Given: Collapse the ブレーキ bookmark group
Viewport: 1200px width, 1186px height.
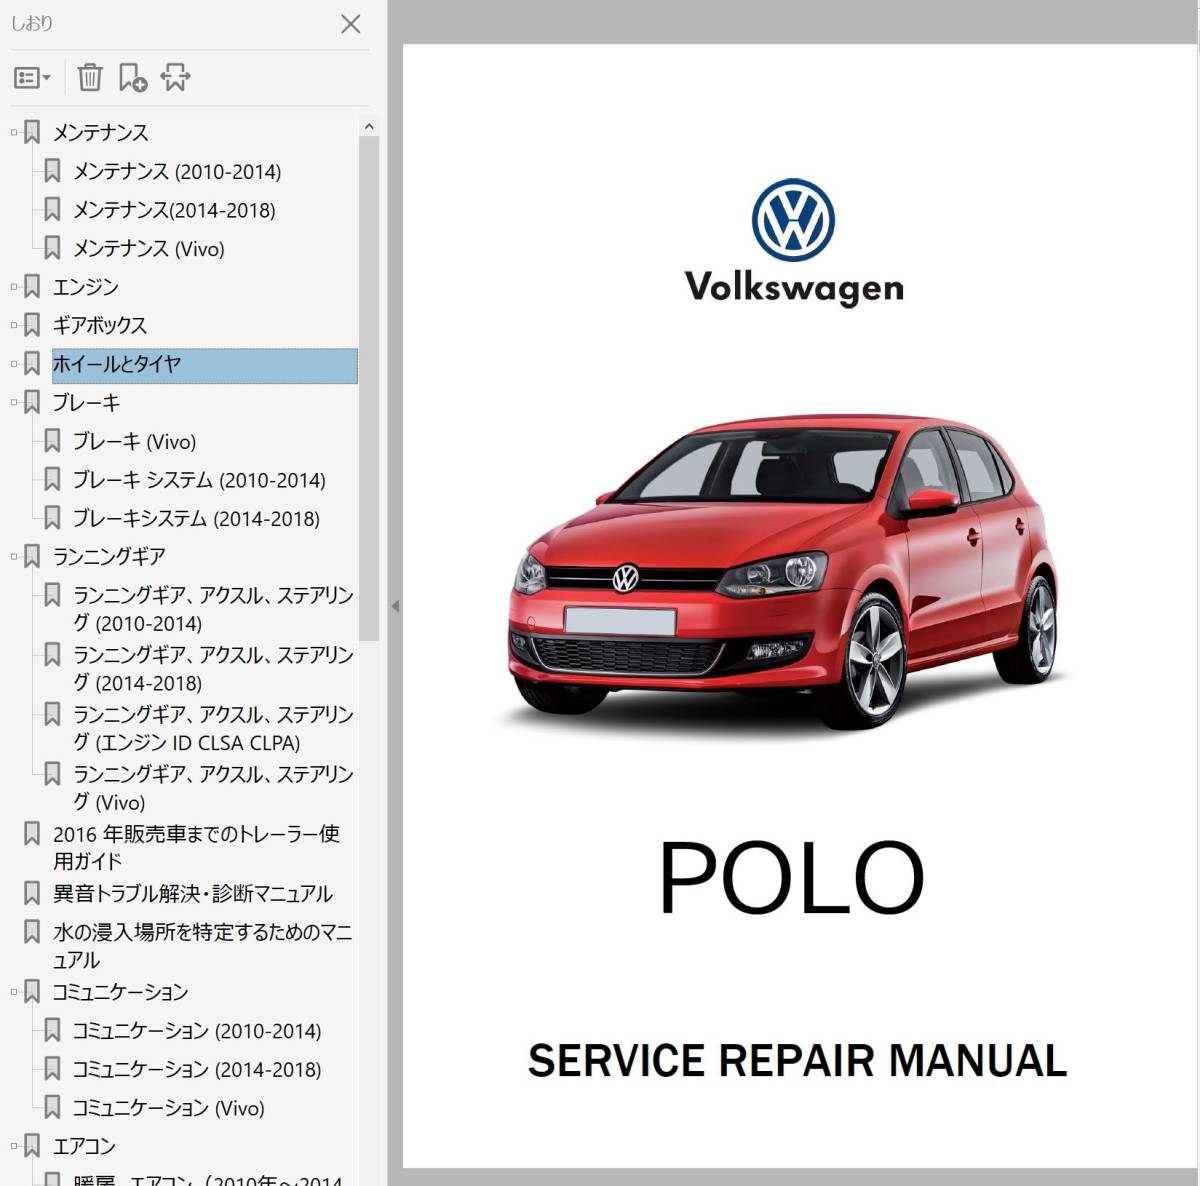Looking at the screenshot, I should pos(14,402).
